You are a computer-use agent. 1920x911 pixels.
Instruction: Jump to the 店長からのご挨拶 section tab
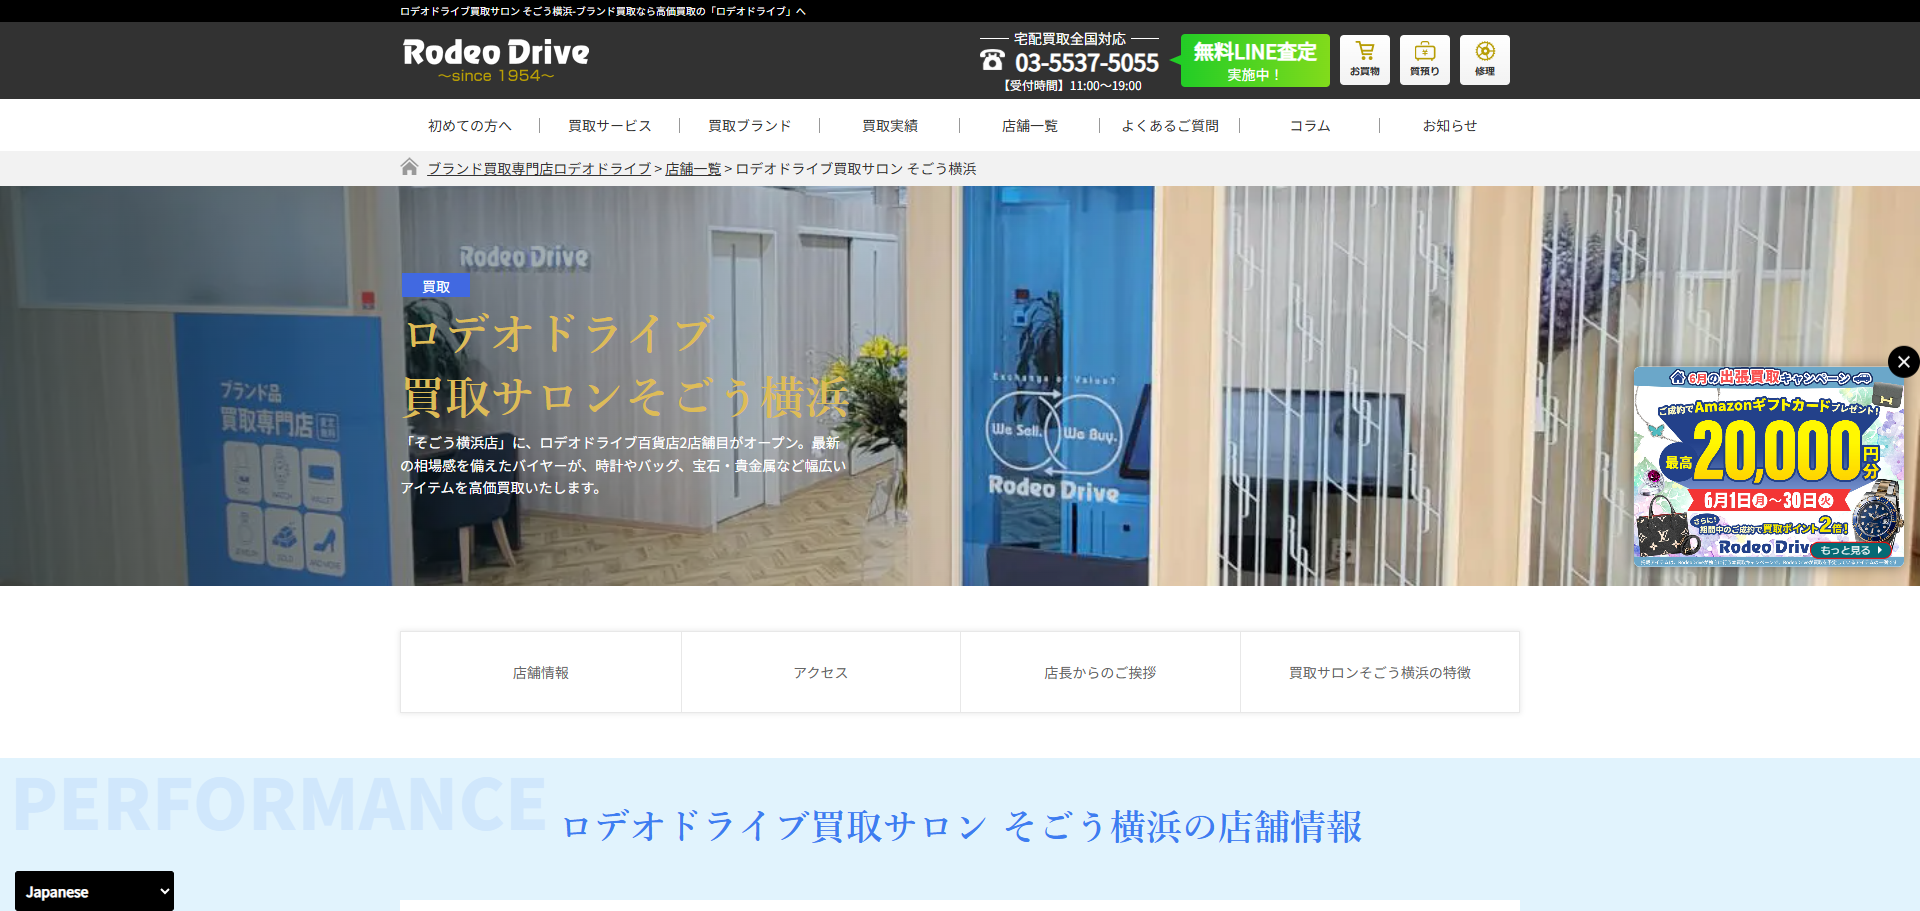[1100, 672]
